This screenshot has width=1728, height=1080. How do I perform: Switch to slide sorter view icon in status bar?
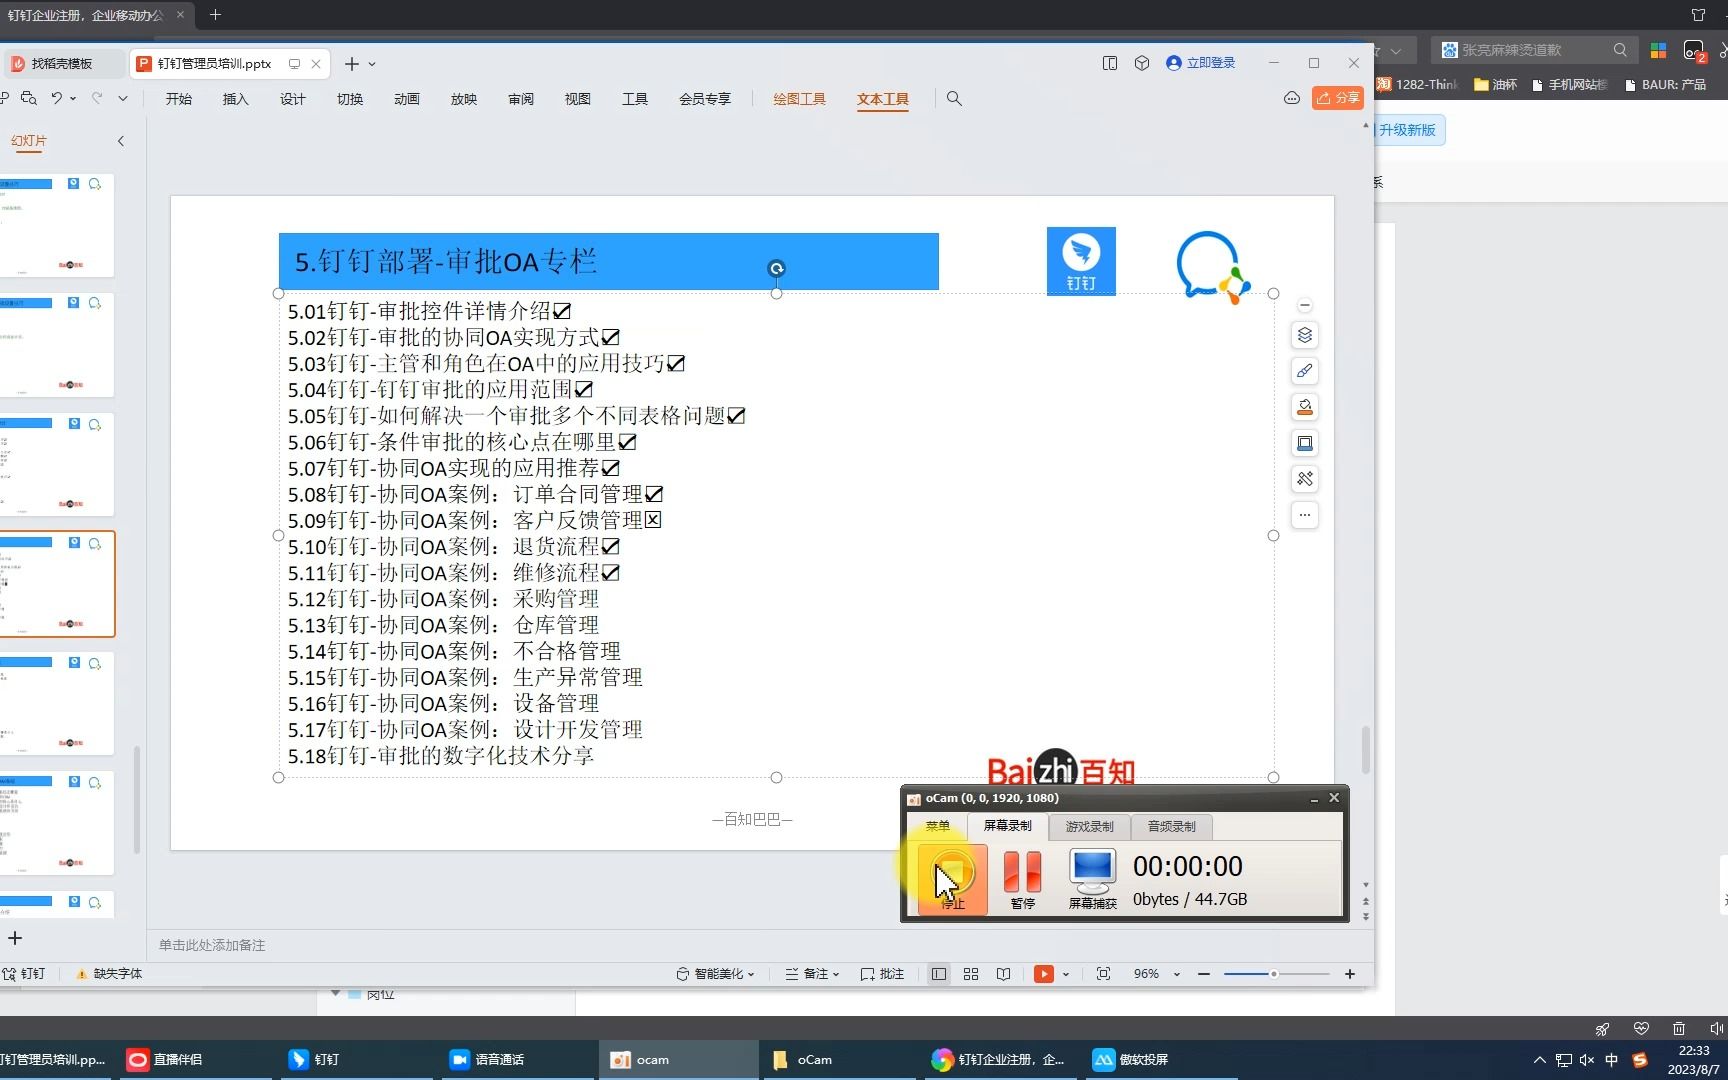click(970, 974)
